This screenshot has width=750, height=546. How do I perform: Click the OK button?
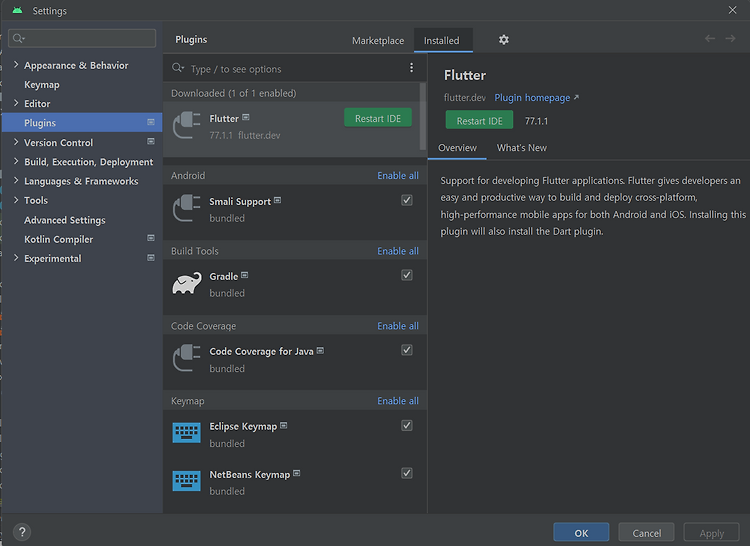point(581,532)
